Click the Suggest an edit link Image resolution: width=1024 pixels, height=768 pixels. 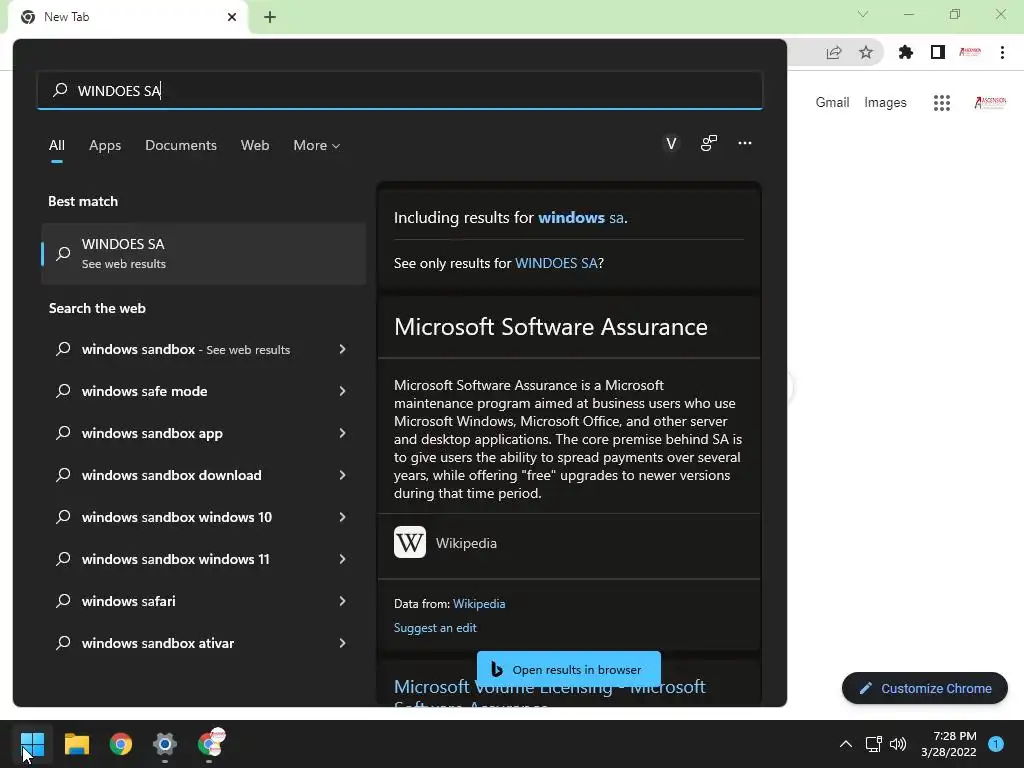click(435, 628)
